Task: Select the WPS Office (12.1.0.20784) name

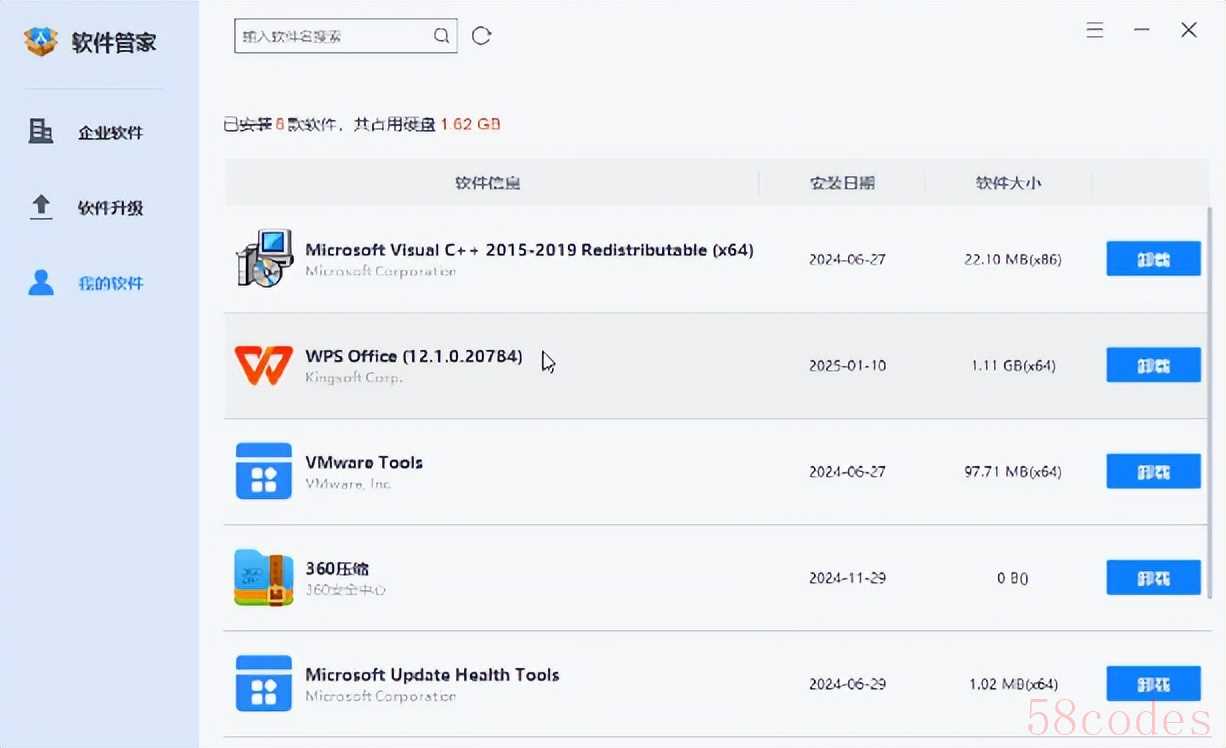Action: click(x=414, y=356)
